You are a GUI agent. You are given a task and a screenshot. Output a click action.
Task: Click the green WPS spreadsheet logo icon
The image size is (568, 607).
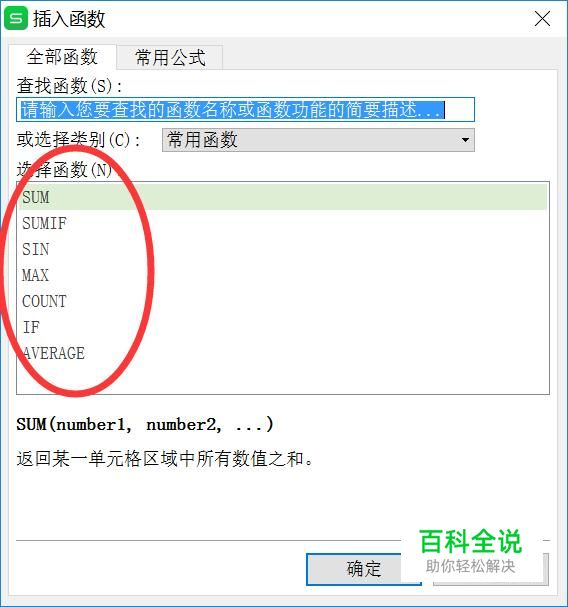16,18
